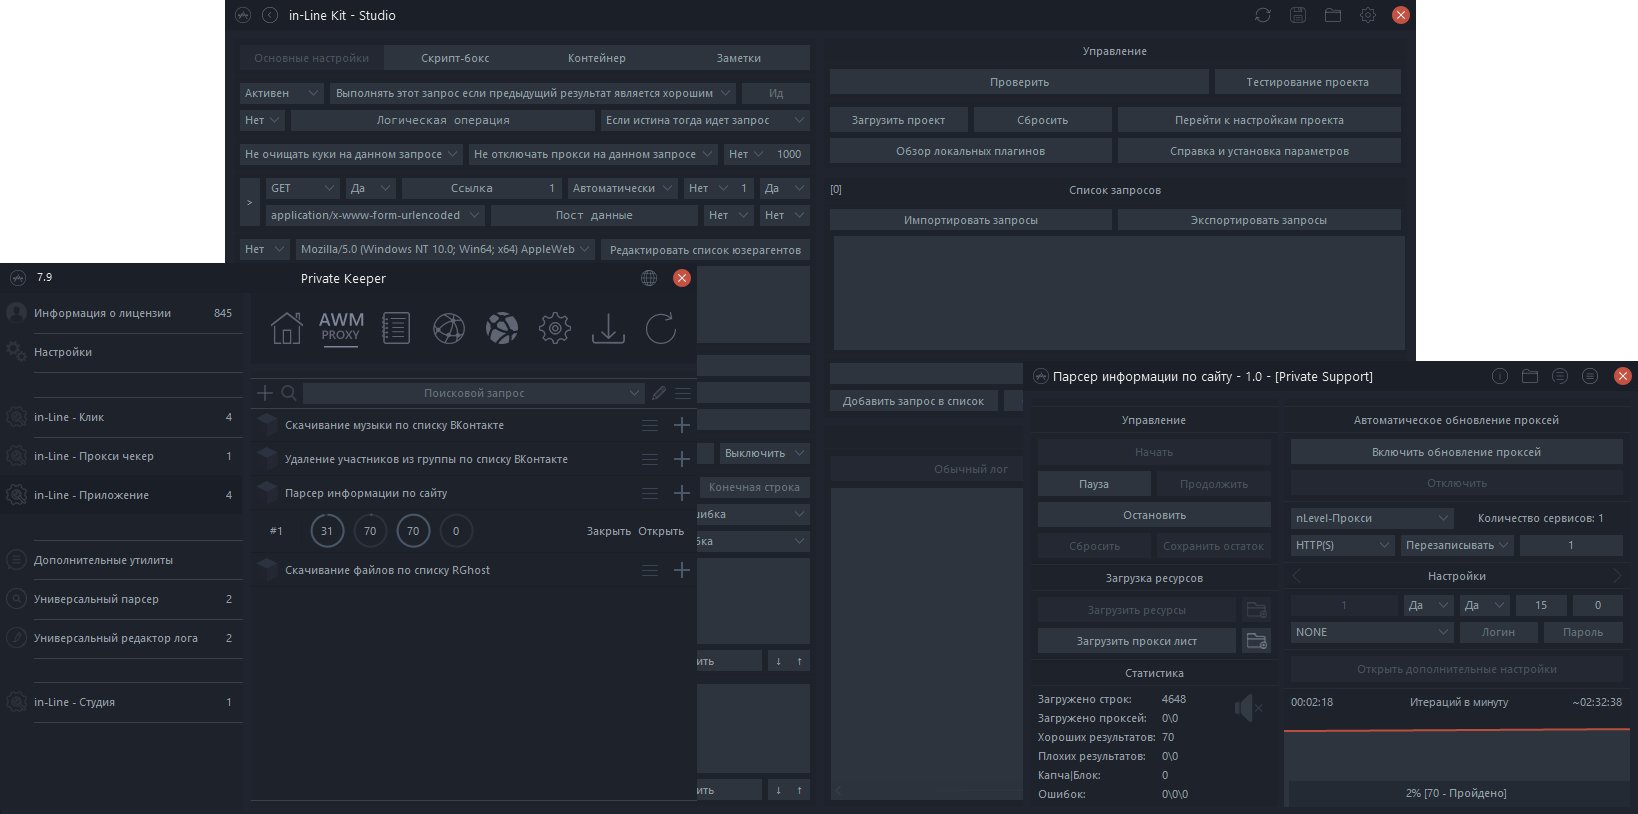1638x814 pixels.
Task: Open the 'NONE' dropdown in parser settings
Action: pos(1372,632)
